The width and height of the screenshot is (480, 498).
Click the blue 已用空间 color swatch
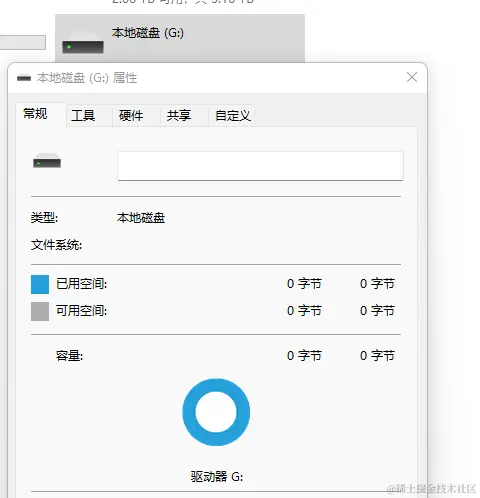pyautogui.click(x=40, y=284)
